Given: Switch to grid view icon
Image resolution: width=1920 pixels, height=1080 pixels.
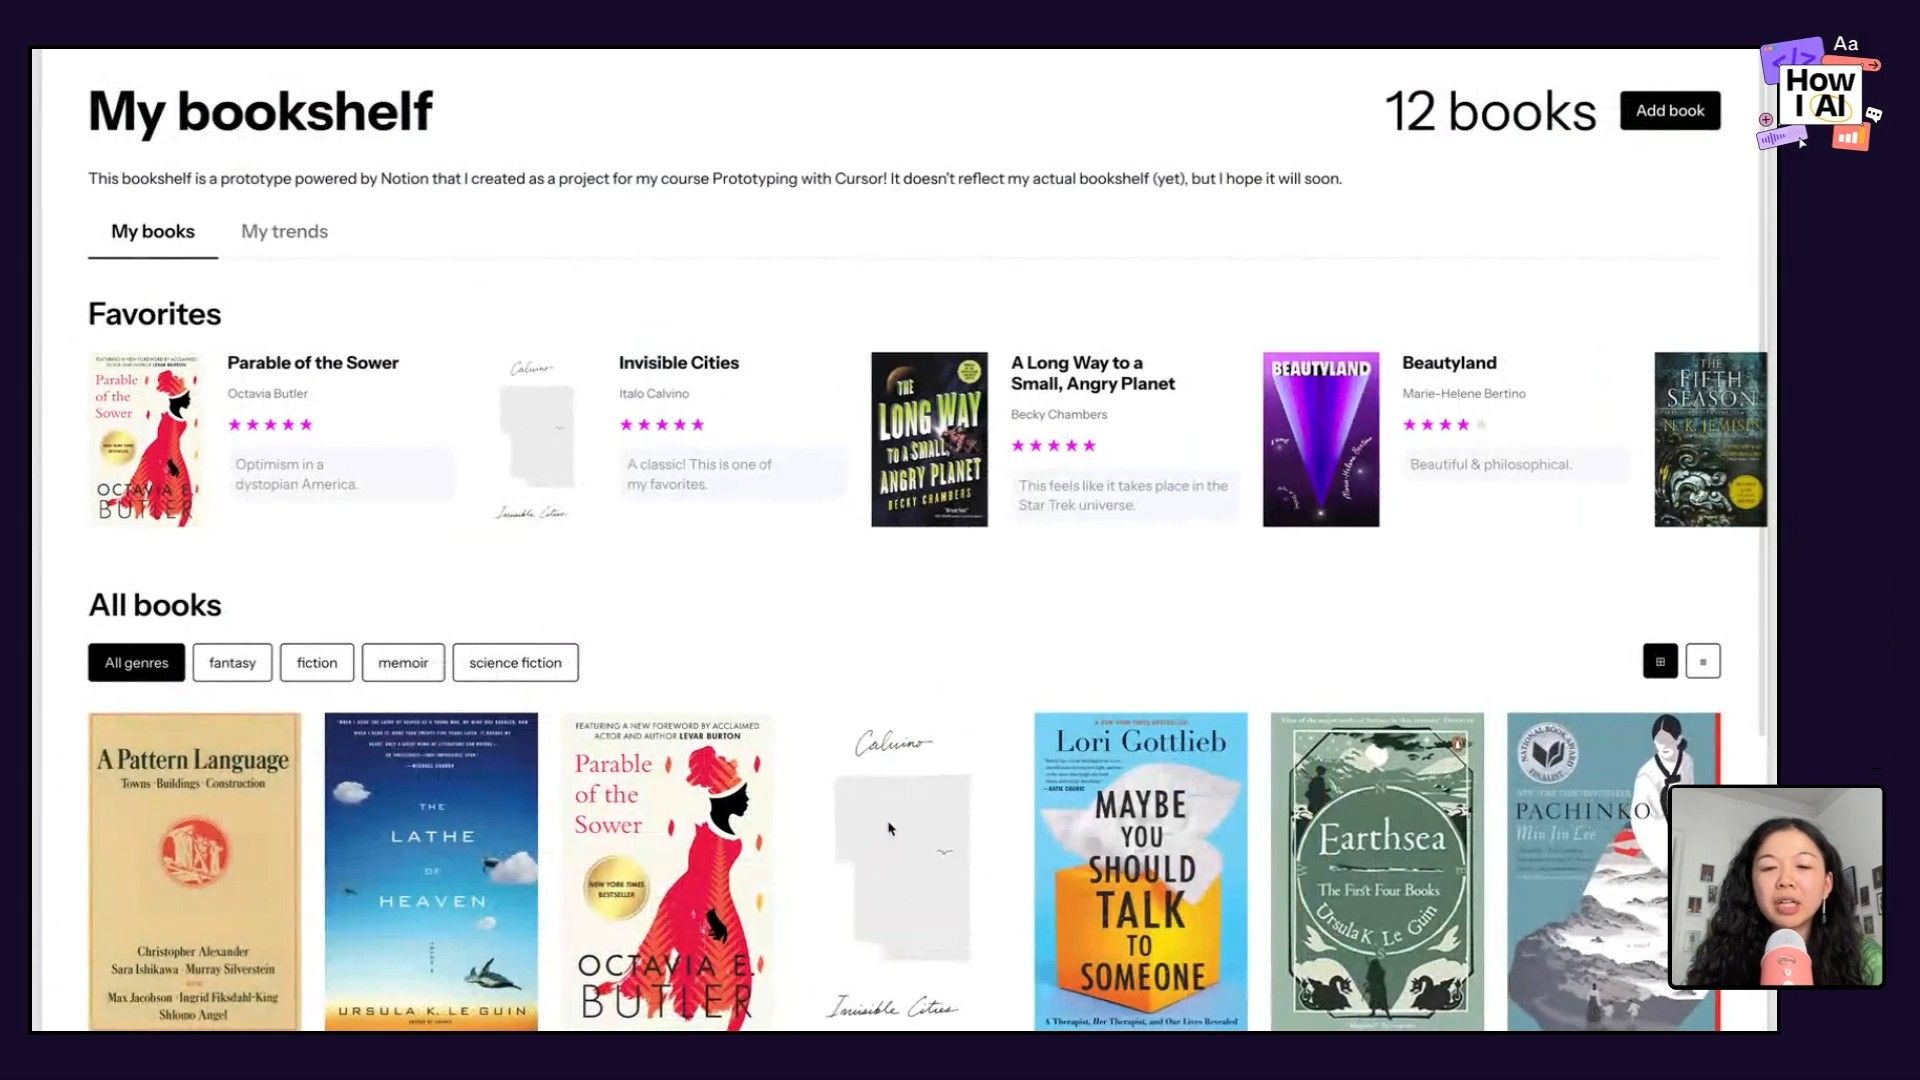Looking at the screenshot, I should 1660,661.
